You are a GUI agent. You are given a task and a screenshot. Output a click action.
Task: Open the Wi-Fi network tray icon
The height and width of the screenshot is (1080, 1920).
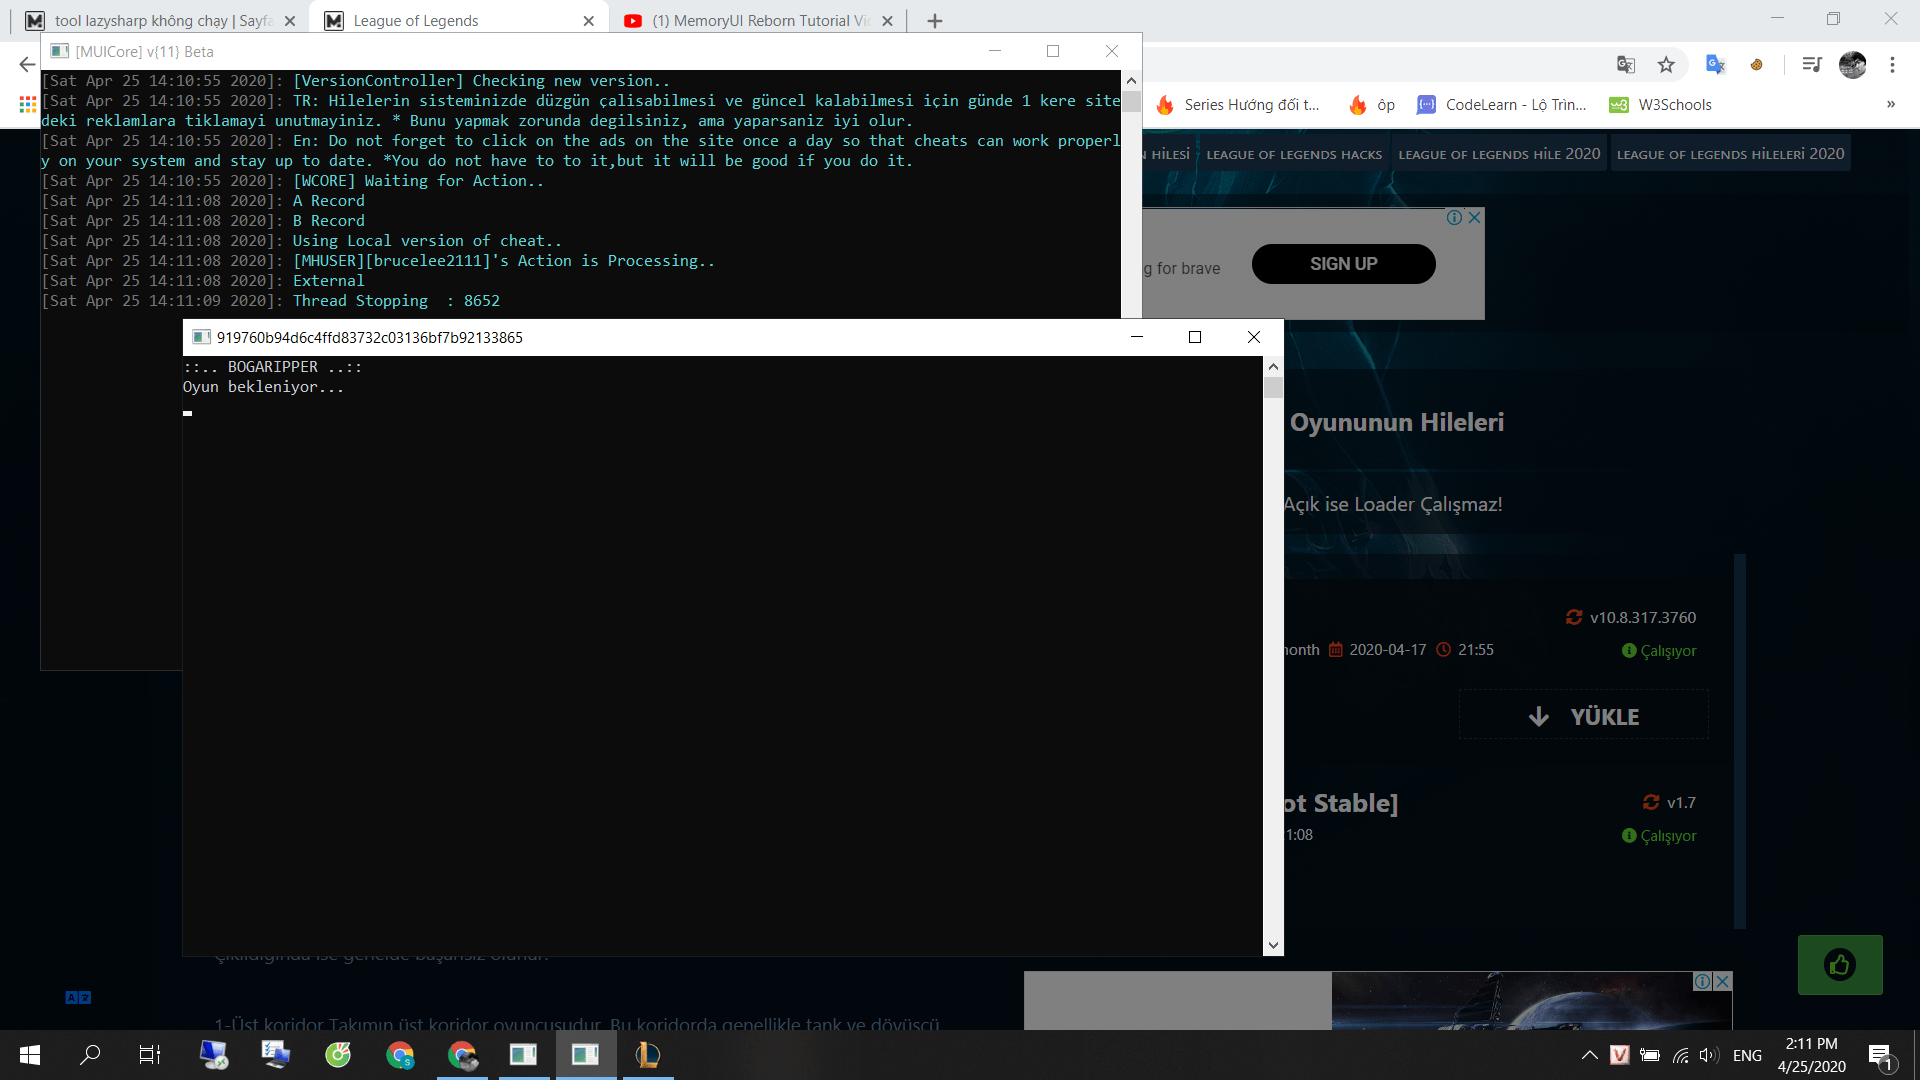click(1680, 1055)
